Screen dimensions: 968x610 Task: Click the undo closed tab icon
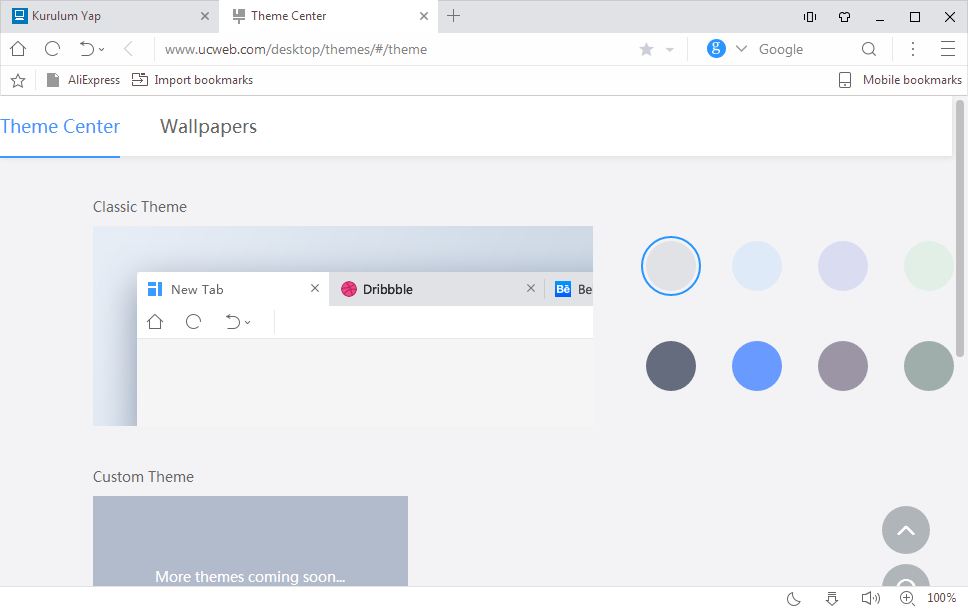86,49
